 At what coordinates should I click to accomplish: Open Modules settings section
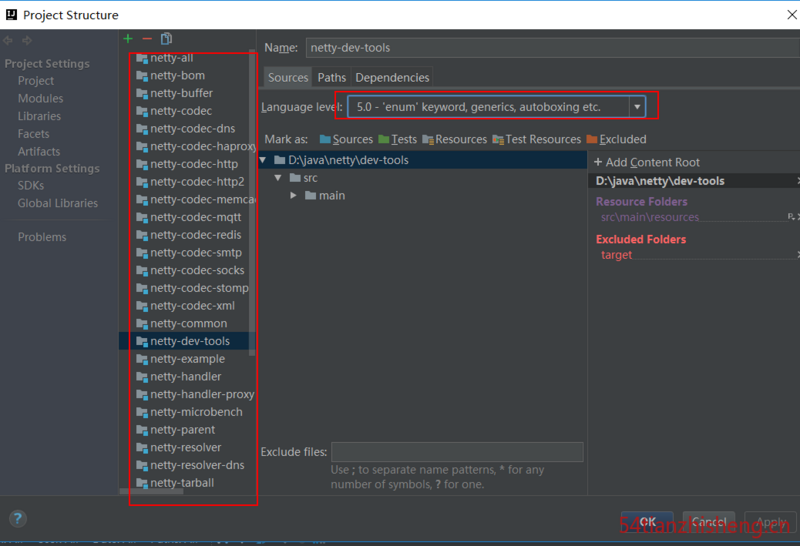[x=40, y=98]
